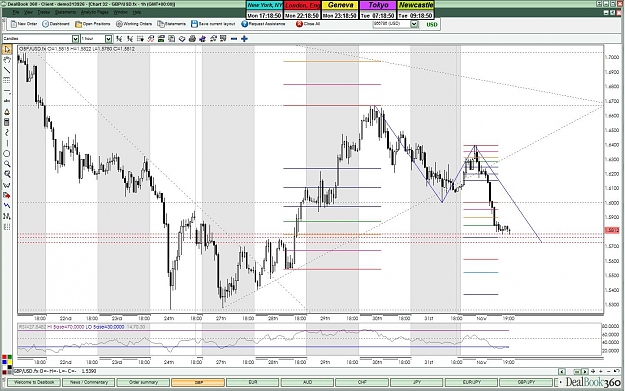Image resolution: width=625 pixels, height=391 pixels.
Task: Open the Dashboard
Action: (x=56, y=24)
